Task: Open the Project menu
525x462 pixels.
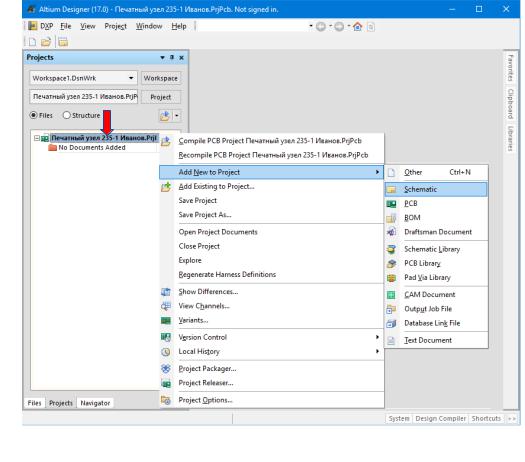Action: coord(116,26)
